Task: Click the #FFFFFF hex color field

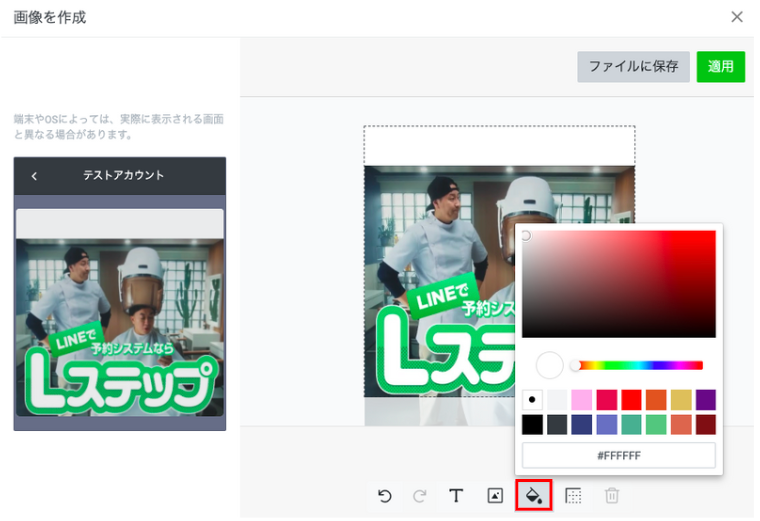Action: (618, 456)
